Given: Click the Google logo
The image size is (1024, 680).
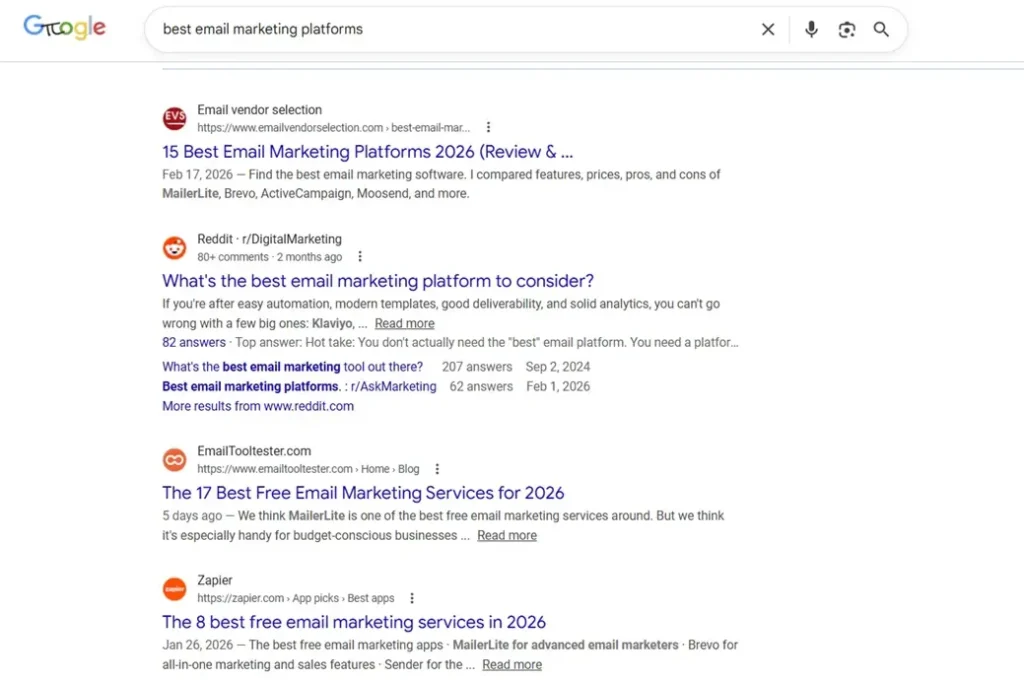Looking at the screenshot, I should [x=64, y=28].
